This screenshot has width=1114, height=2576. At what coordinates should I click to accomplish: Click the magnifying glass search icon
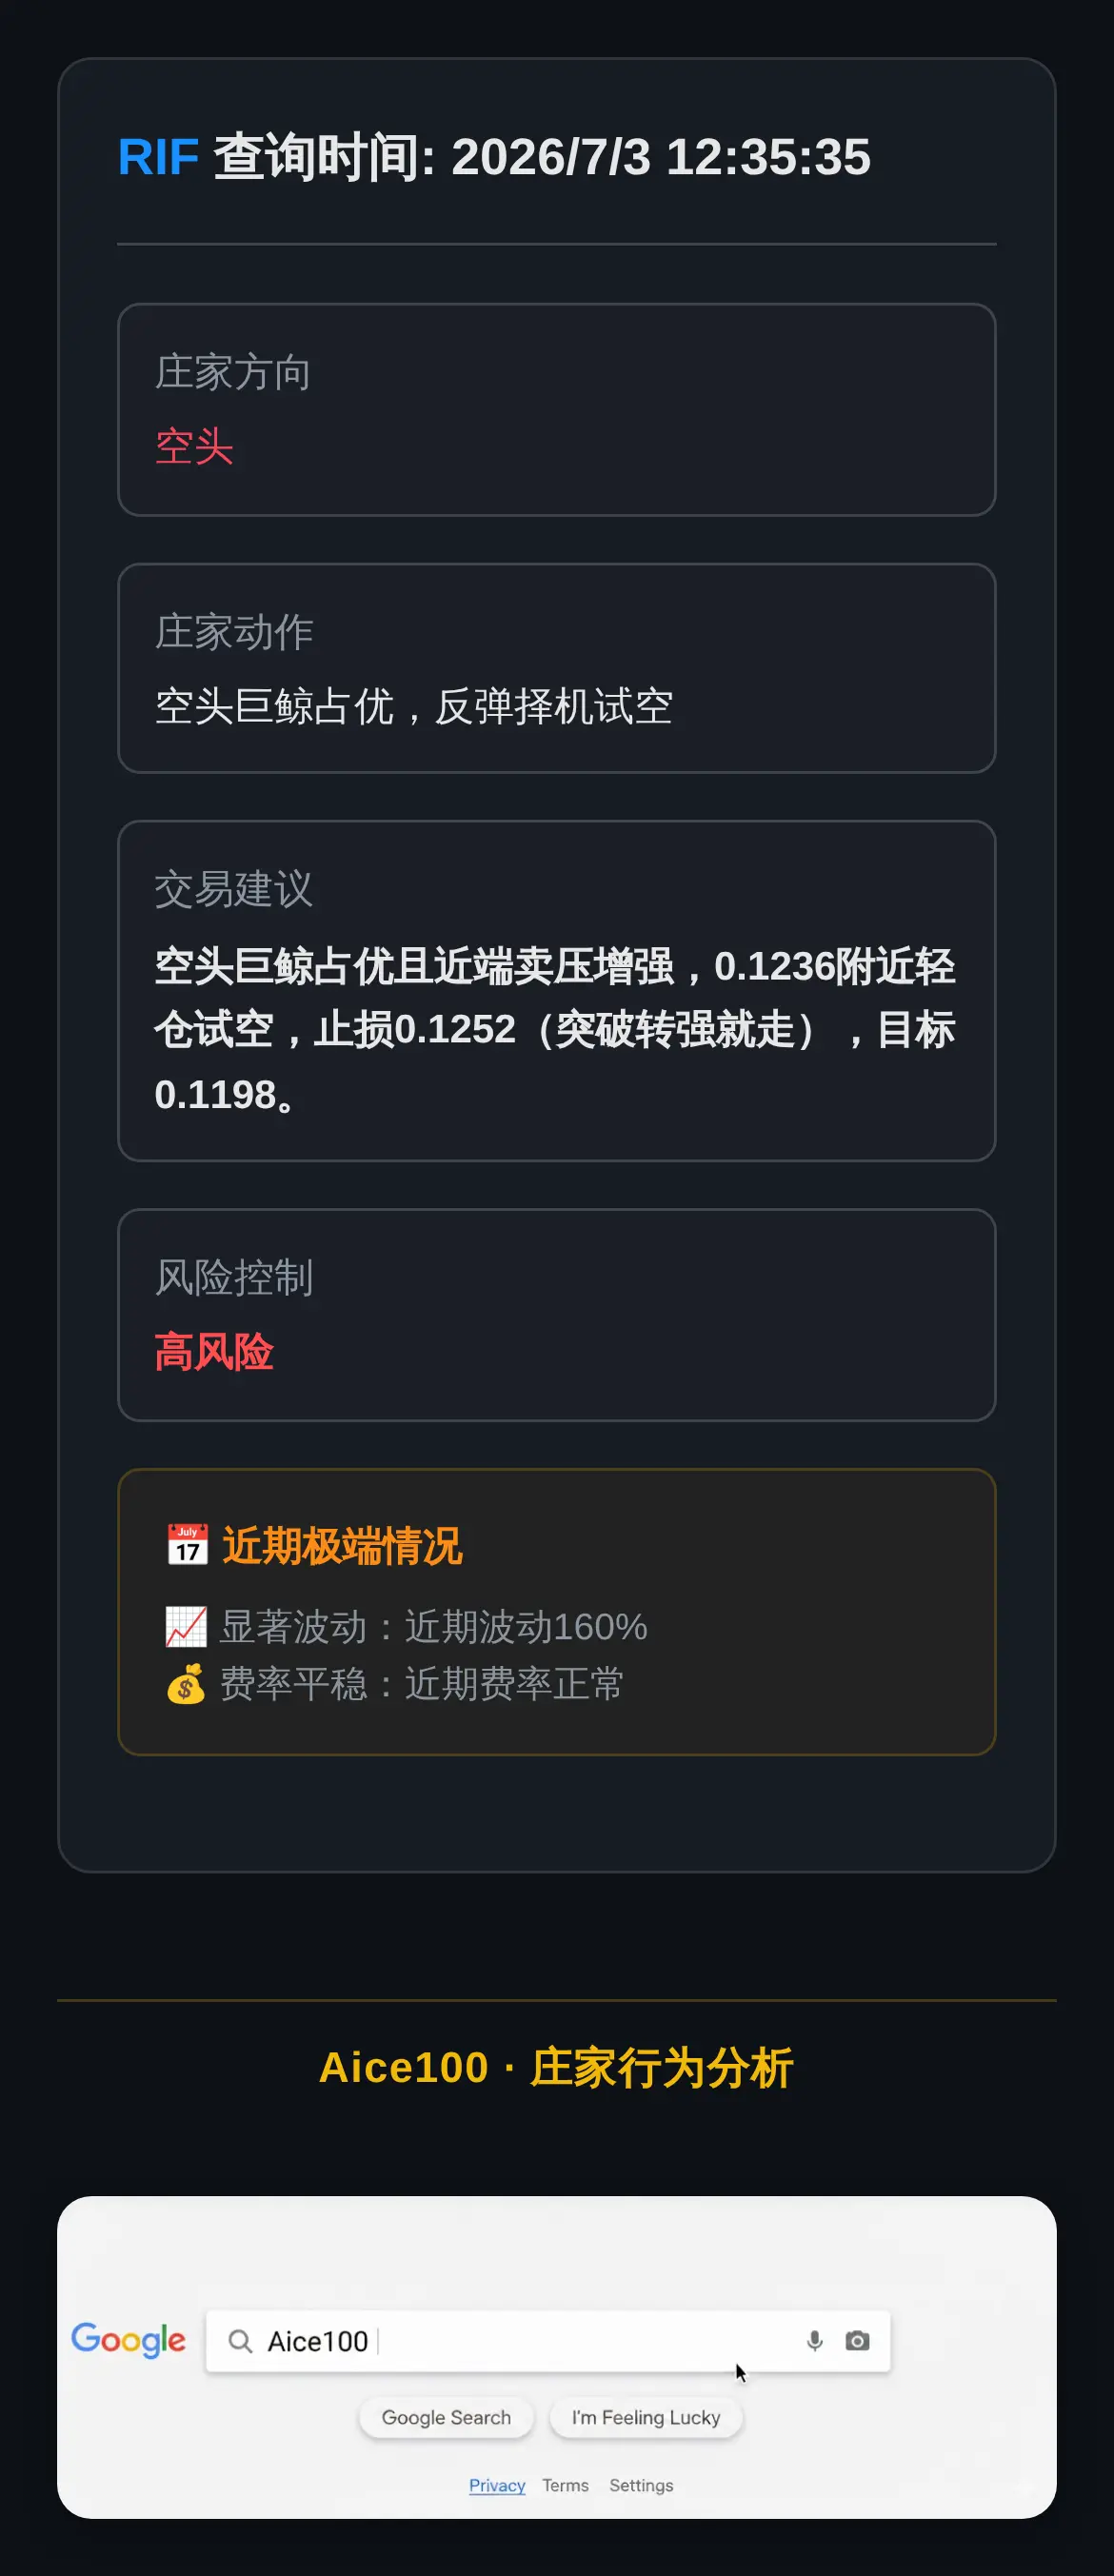240,2341
